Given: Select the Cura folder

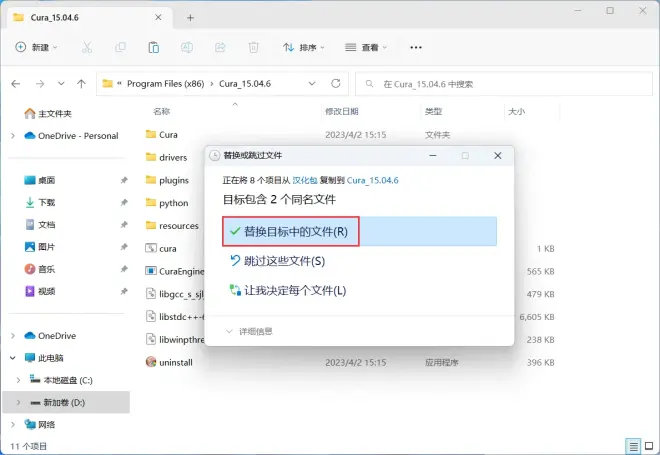Looking at the screenshot, I should tap(162, 135).
